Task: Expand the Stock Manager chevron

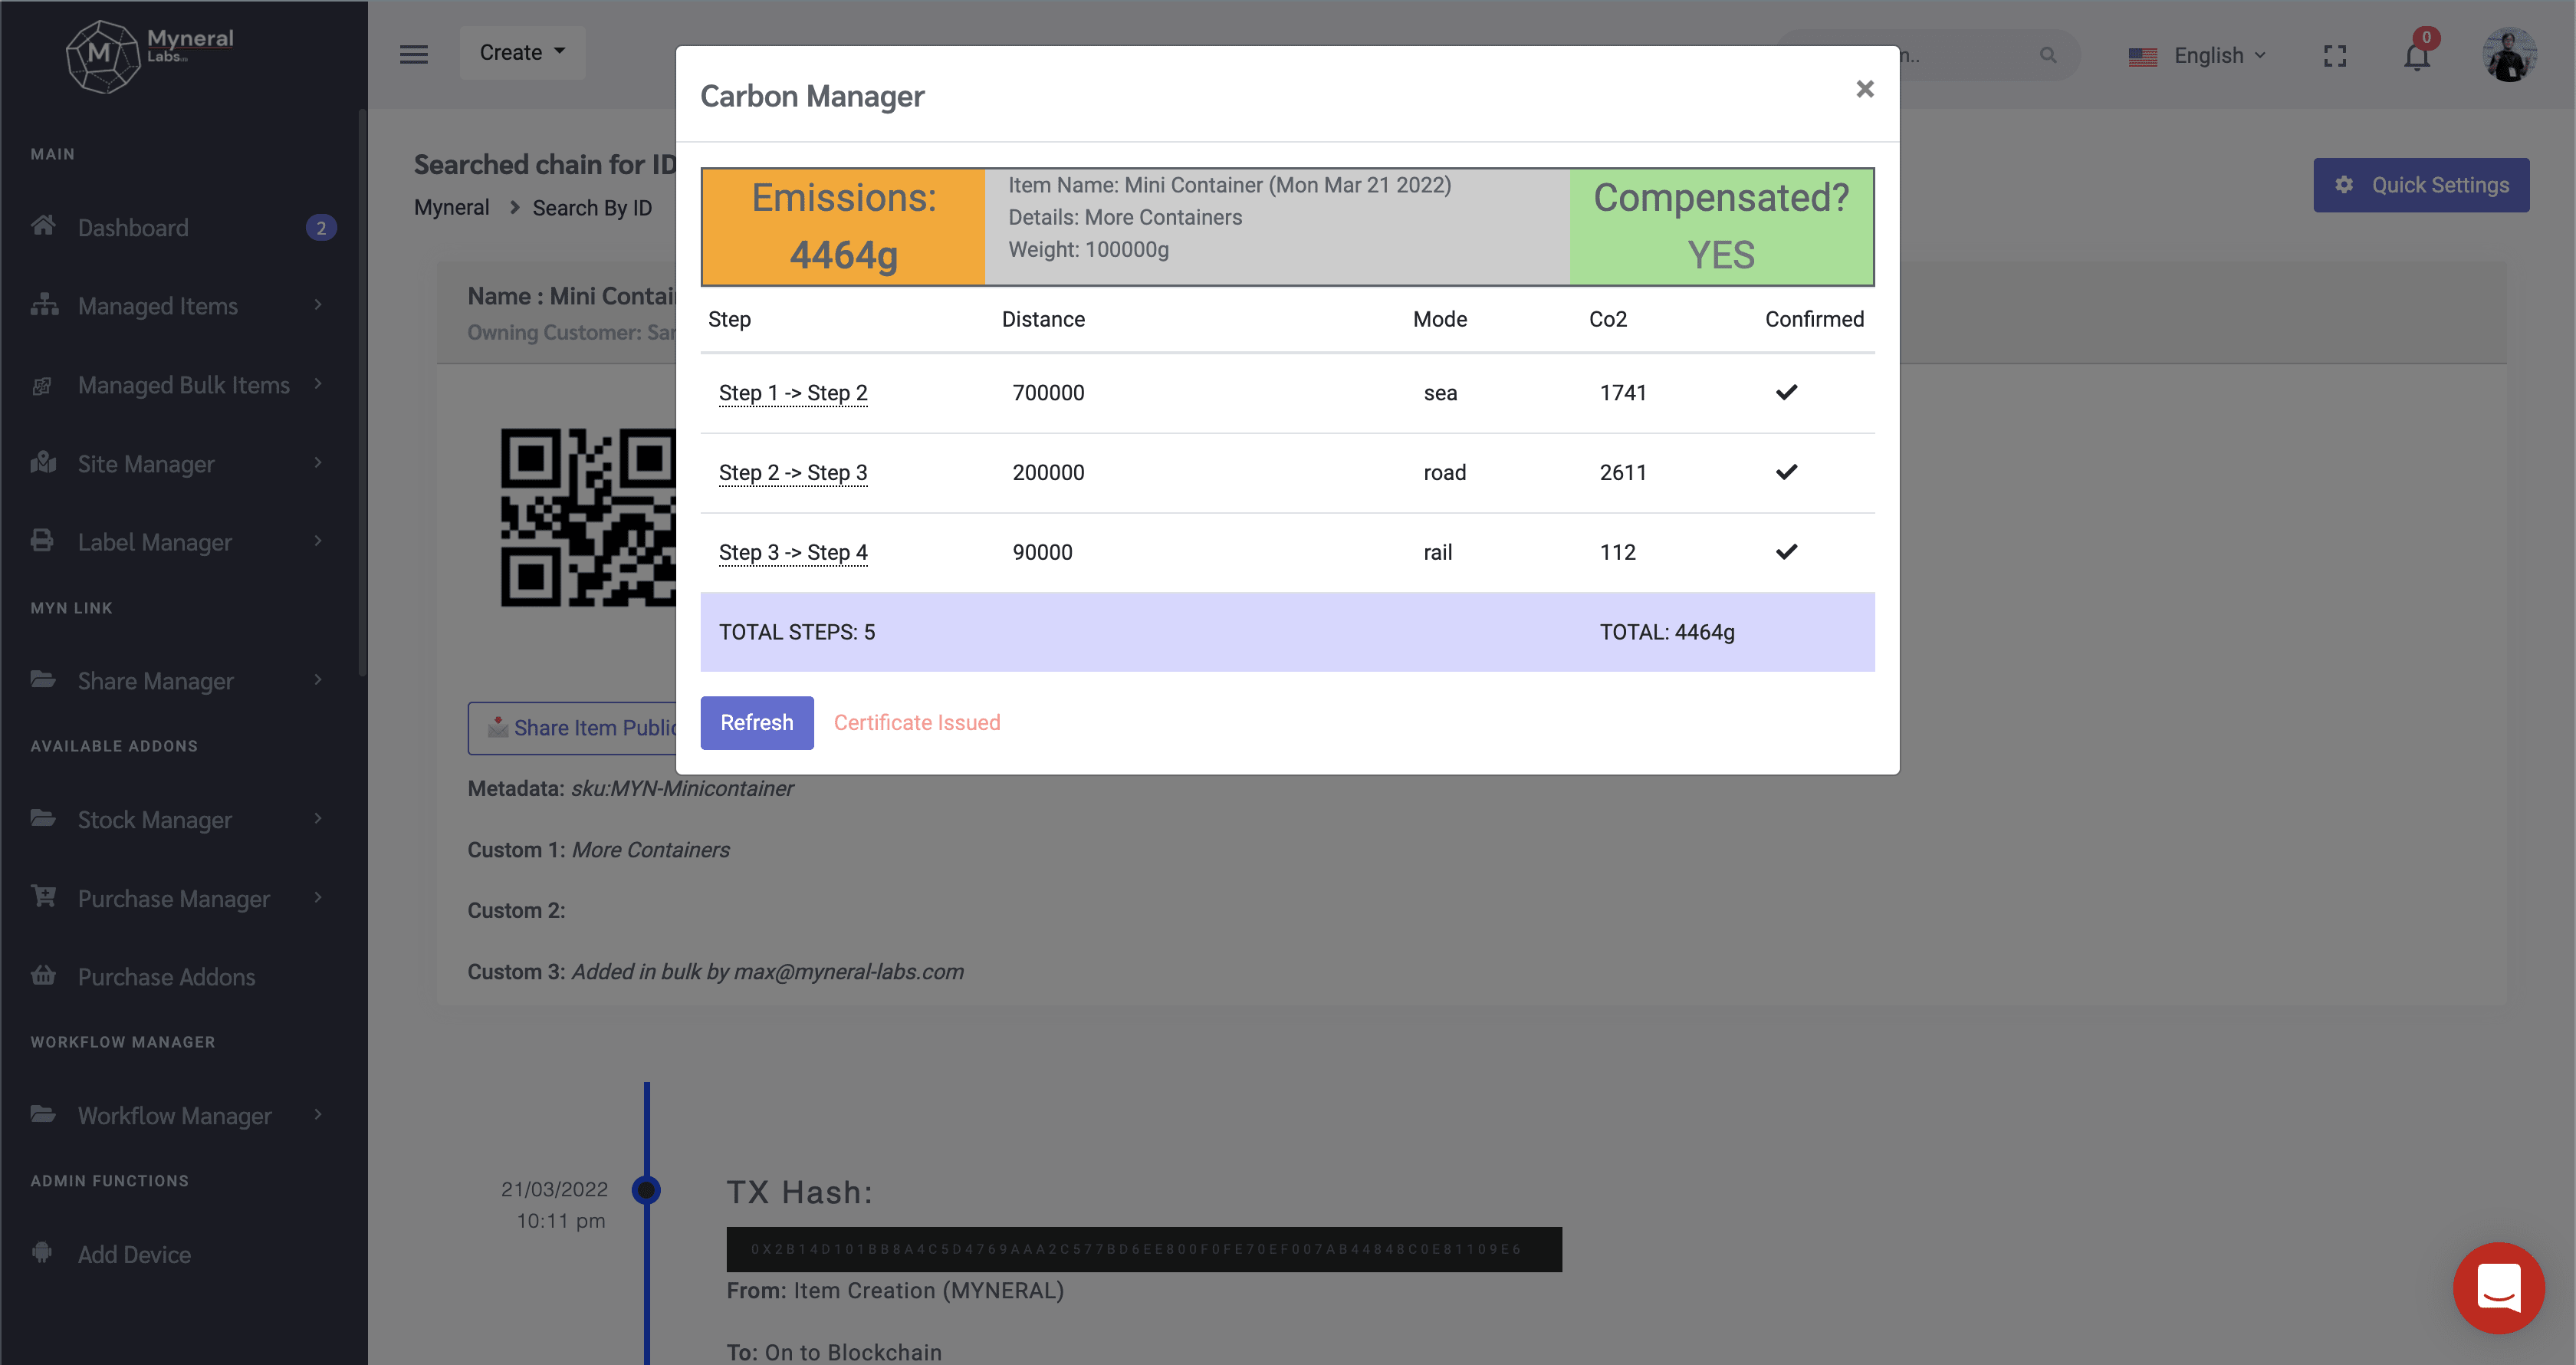Action: coord(318,818)
